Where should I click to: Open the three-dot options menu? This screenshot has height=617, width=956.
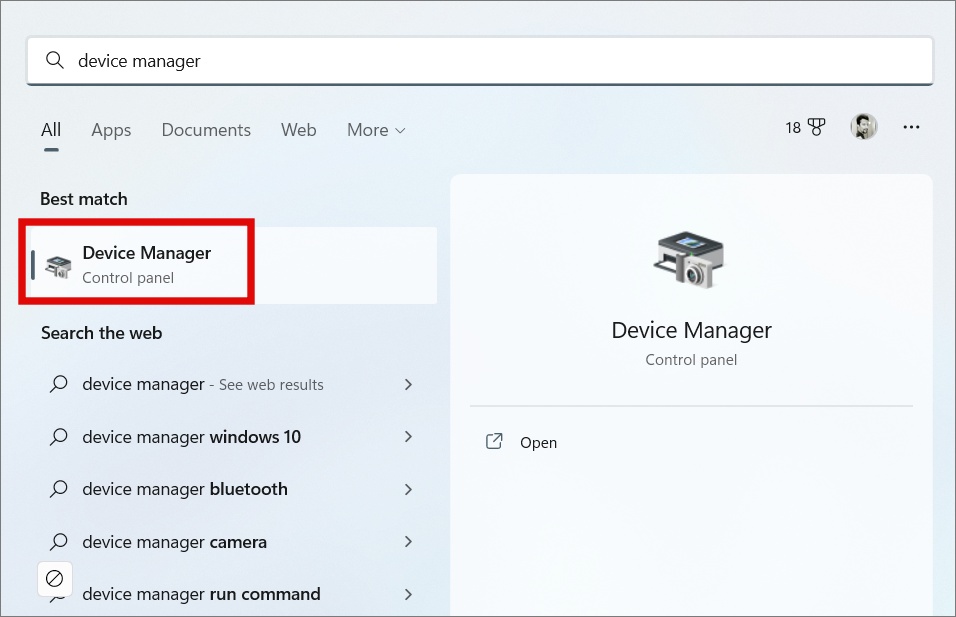(x=911, y=127)
